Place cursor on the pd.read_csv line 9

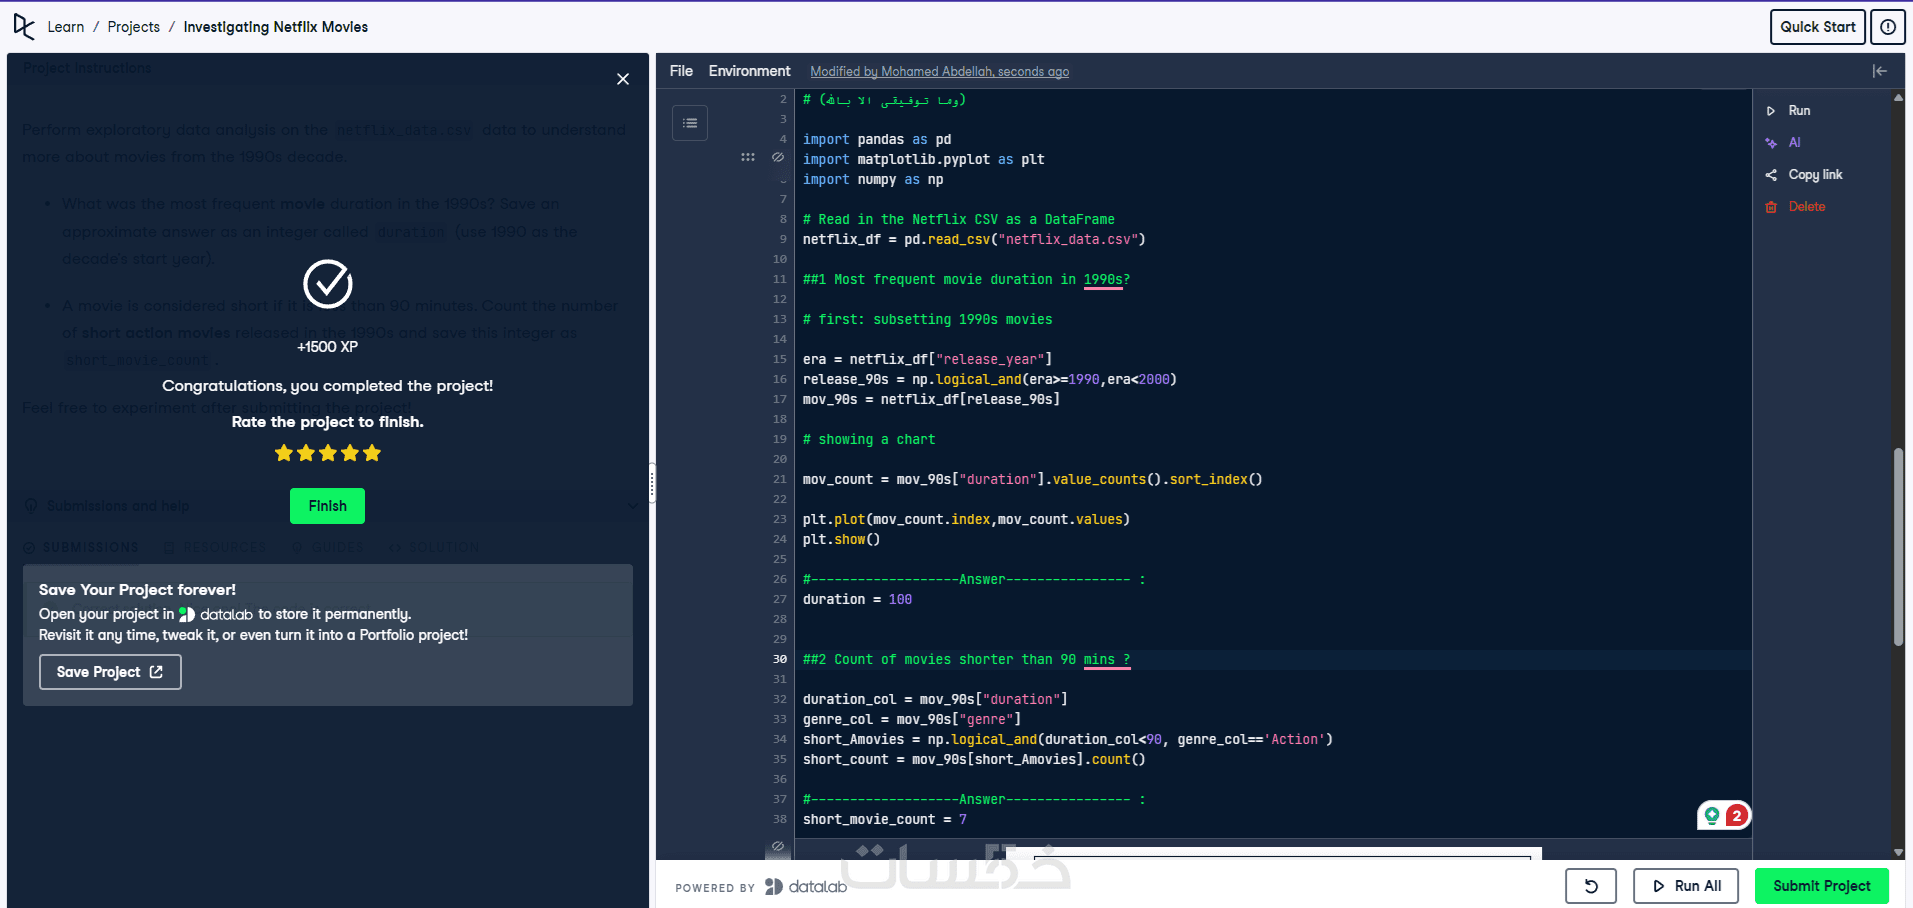click(x=974, y=239)
